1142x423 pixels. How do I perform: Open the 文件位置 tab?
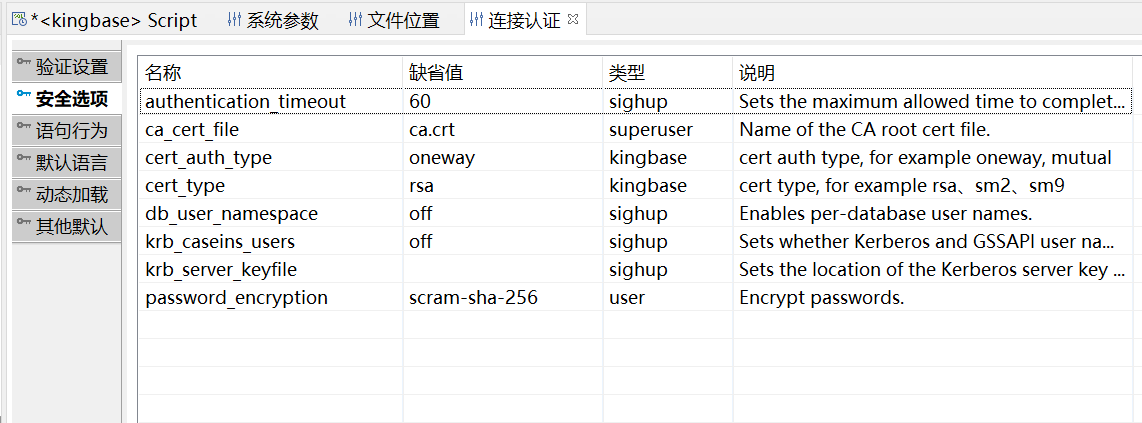tap(403, 21)
